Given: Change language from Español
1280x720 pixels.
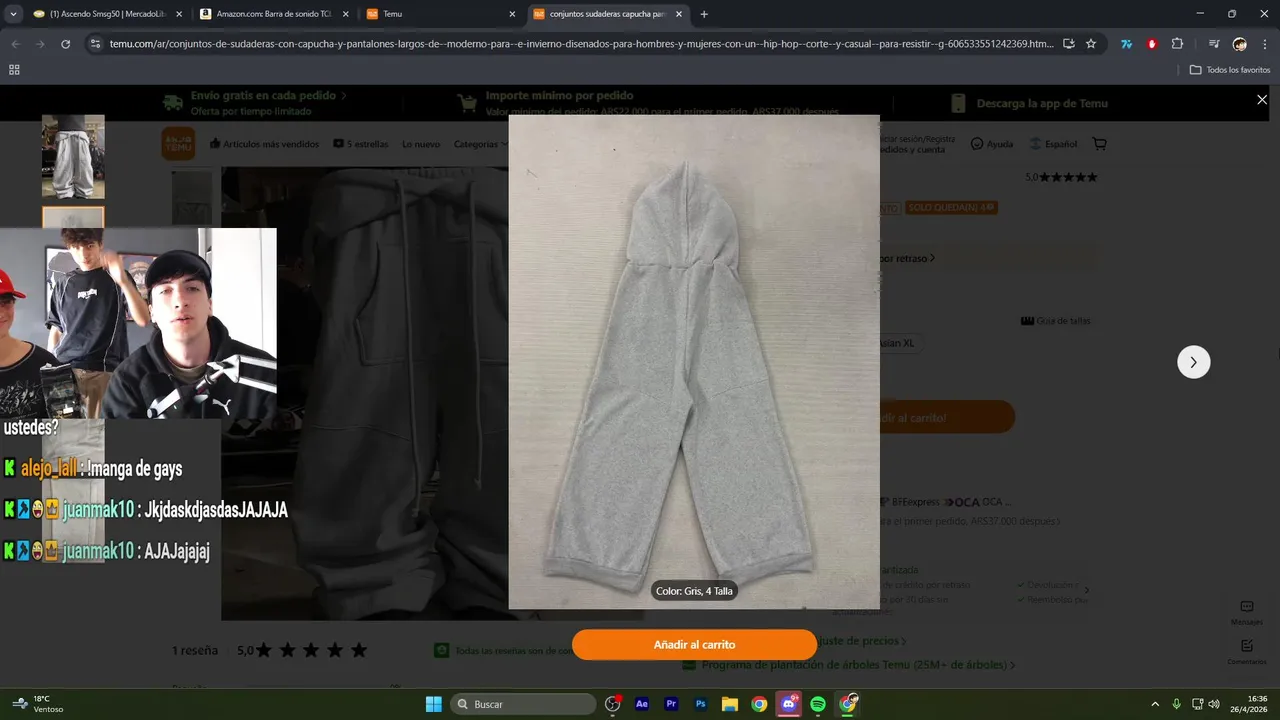Looking at the screenshot, I should (x=1053, y=144).
